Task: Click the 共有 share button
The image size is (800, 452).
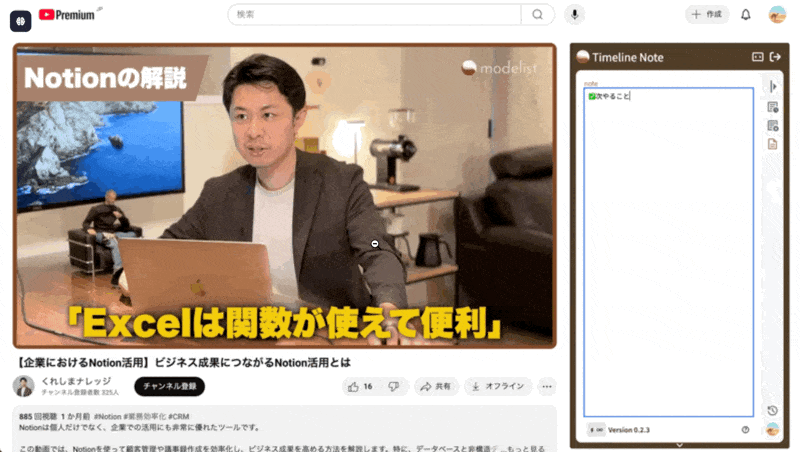Action: (x=435, y=386)
